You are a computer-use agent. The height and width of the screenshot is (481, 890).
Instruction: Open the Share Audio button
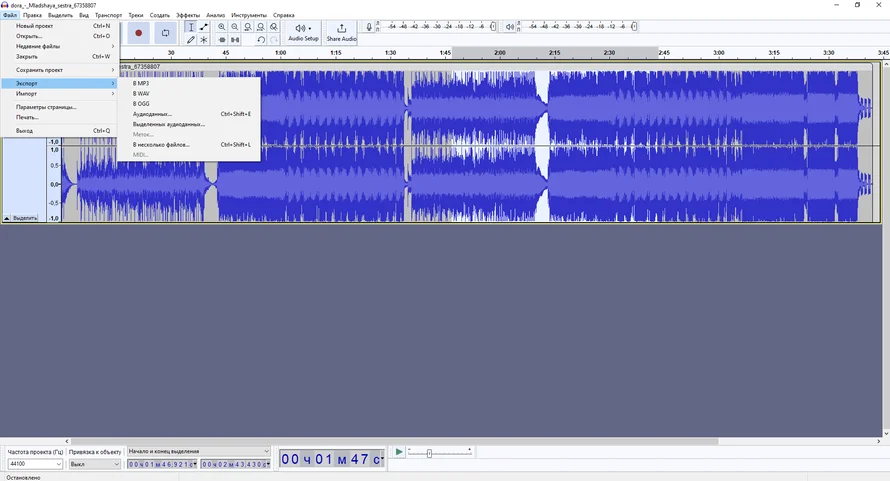pos(341,33)
